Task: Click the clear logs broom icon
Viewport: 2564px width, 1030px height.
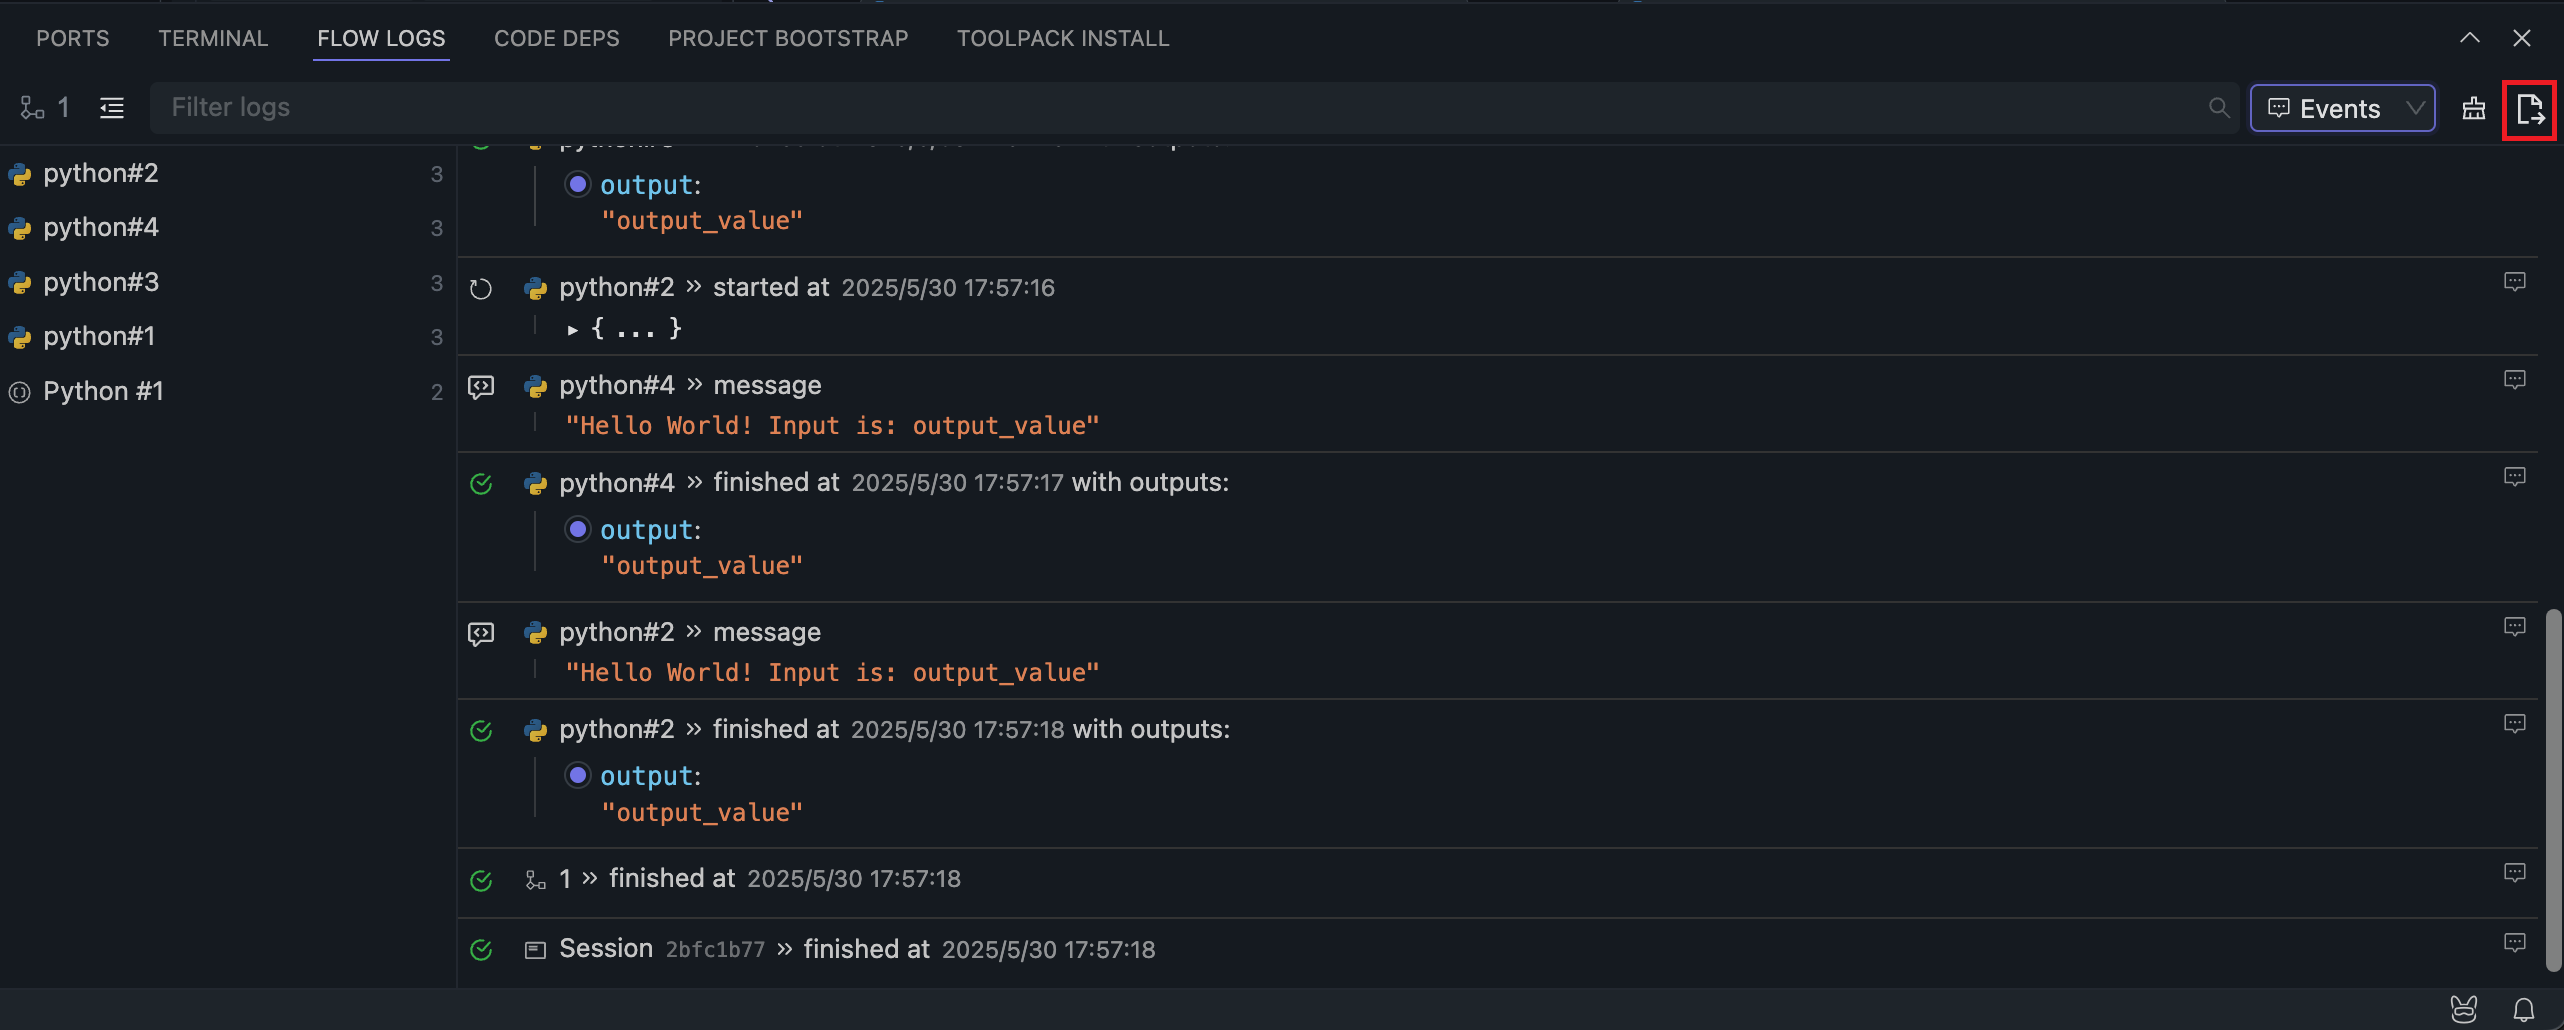Action: click(x=2474, y=109)
